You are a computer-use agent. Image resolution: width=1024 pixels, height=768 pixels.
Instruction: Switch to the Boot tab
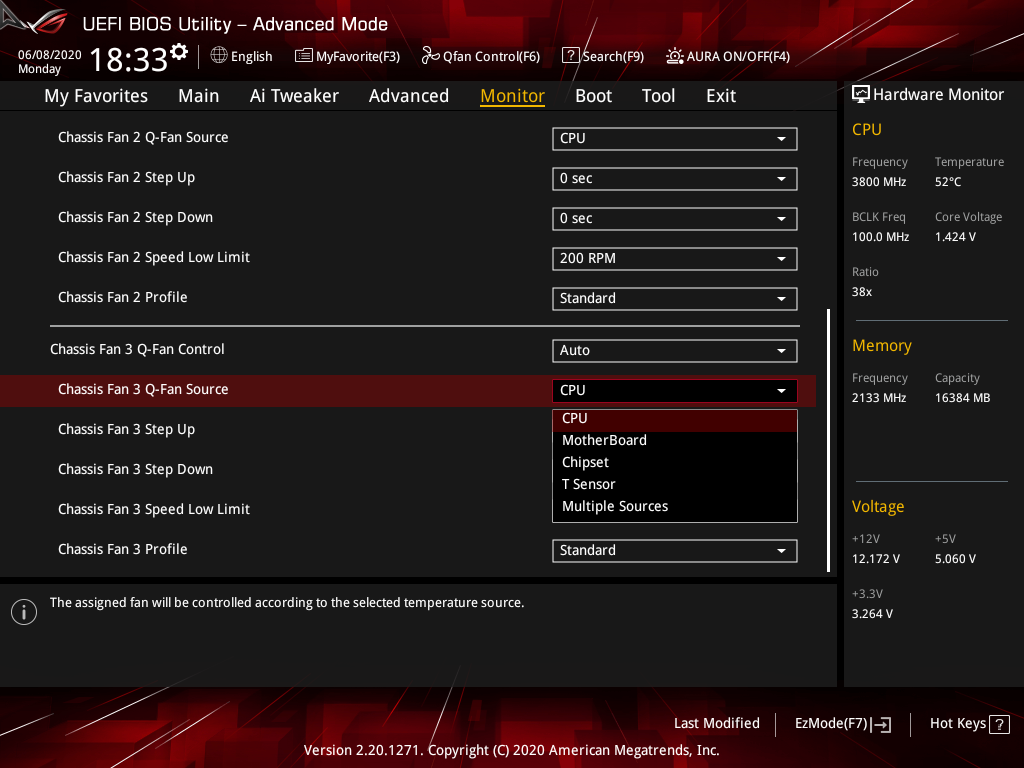pos(593,96)
